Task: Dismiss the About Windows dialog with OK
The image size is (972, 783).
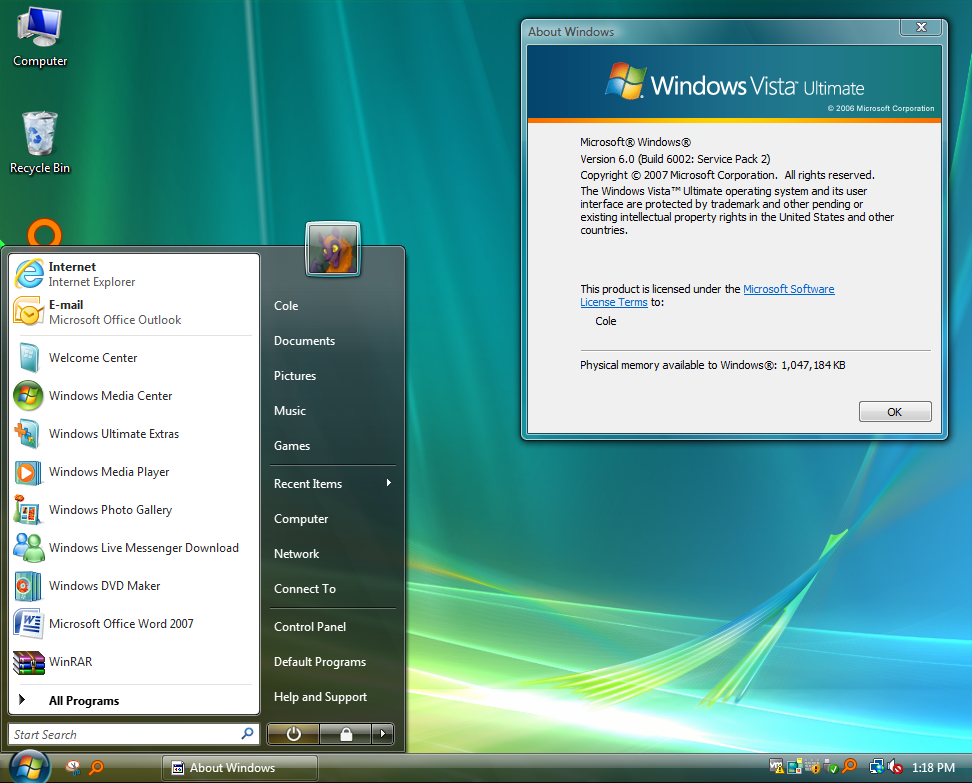Action: (x=894, y=411)
